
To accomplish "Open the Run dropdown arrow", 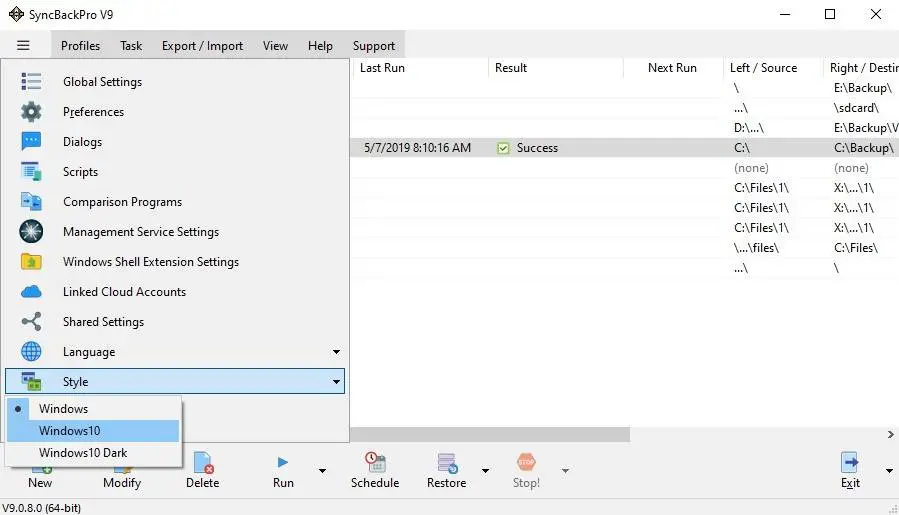I will (x=322, y=471).
